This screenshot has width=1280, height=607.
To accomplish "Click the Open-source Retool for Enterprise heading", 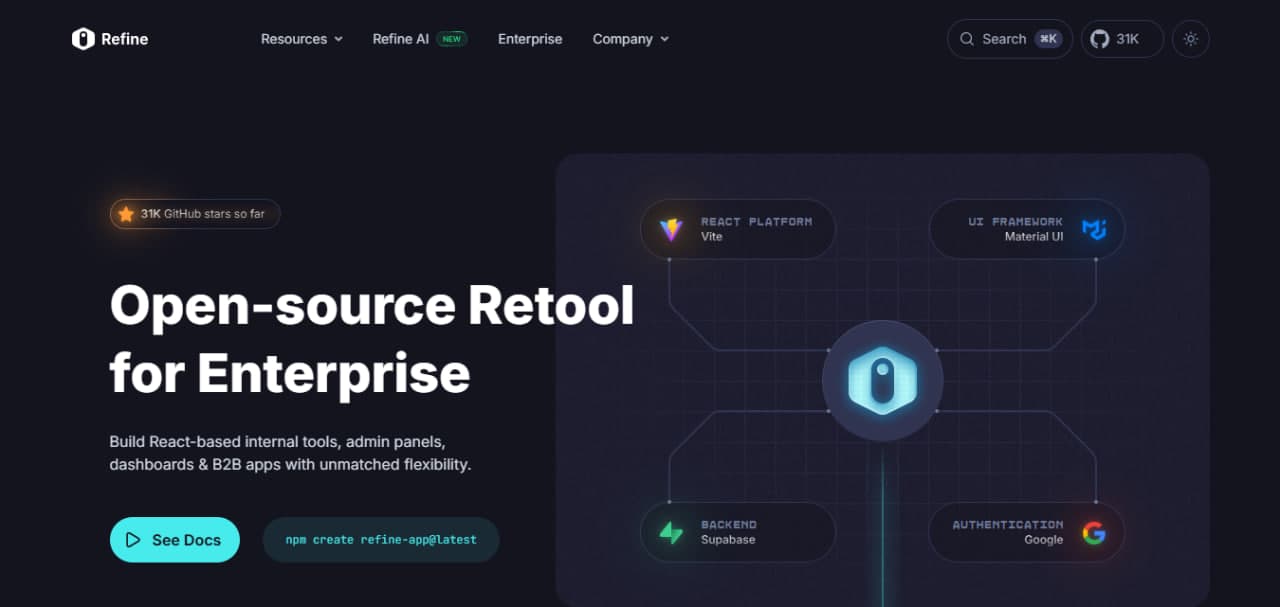I will (x=372, y=339).
